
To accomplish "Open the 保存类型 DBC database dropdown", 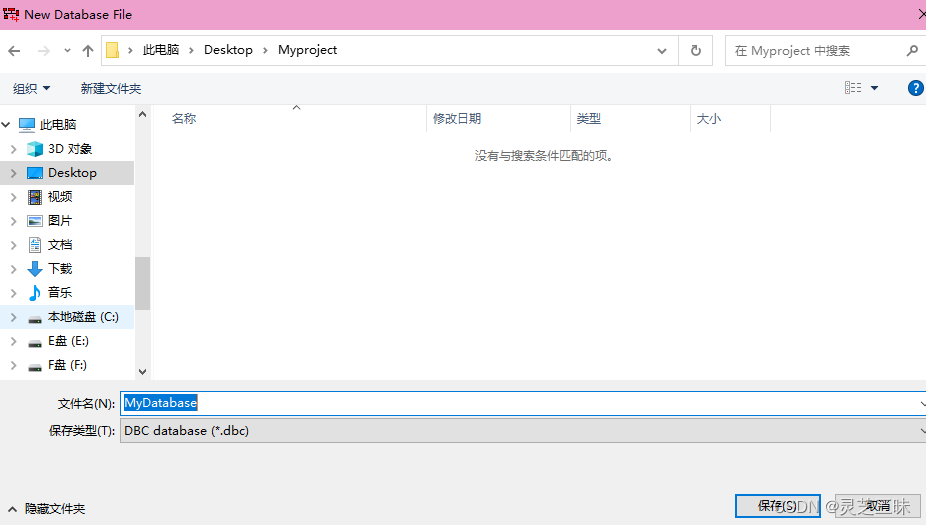I will [x=523, y=431].
